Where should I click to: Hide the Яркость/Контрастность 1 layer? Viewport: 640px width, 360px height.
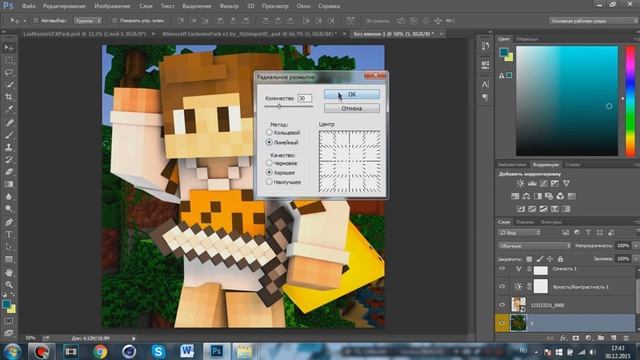(x=502, y=287)
